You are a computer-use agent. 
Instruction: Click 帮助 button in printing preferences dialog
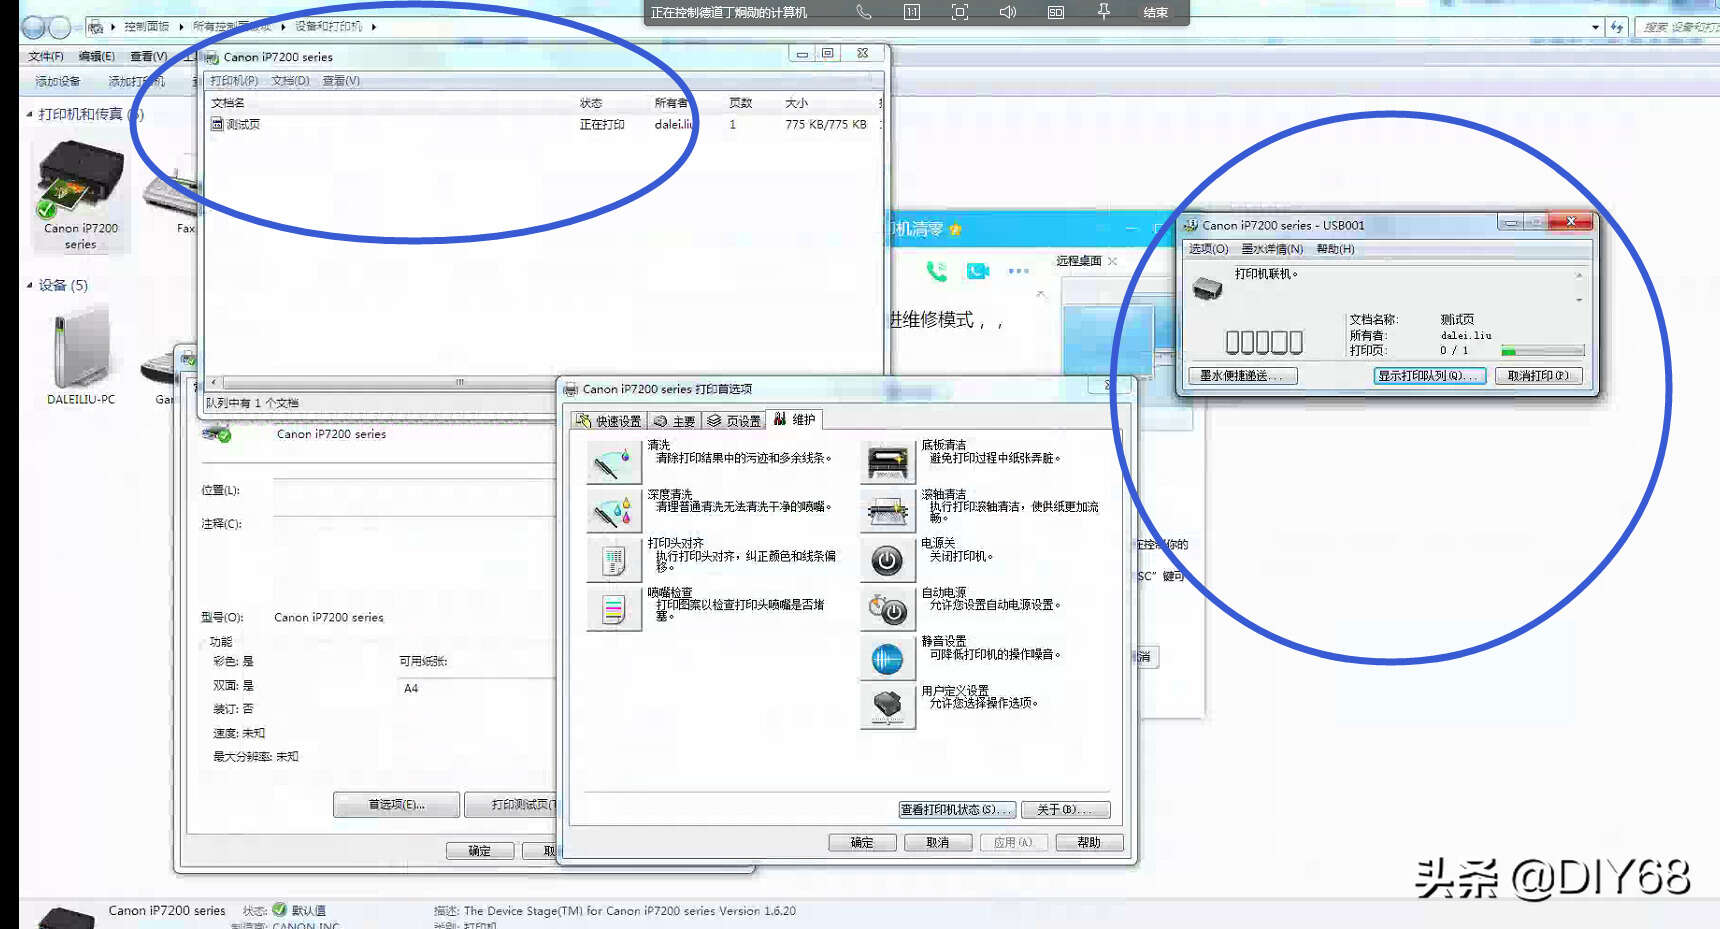1089,843
